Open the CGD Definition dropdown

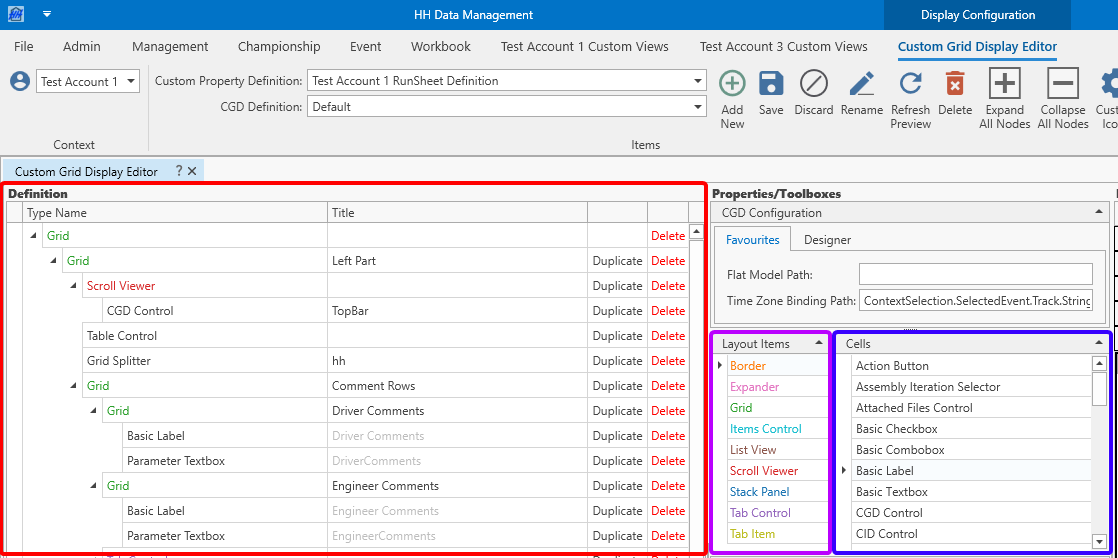[x=699, y=107]
